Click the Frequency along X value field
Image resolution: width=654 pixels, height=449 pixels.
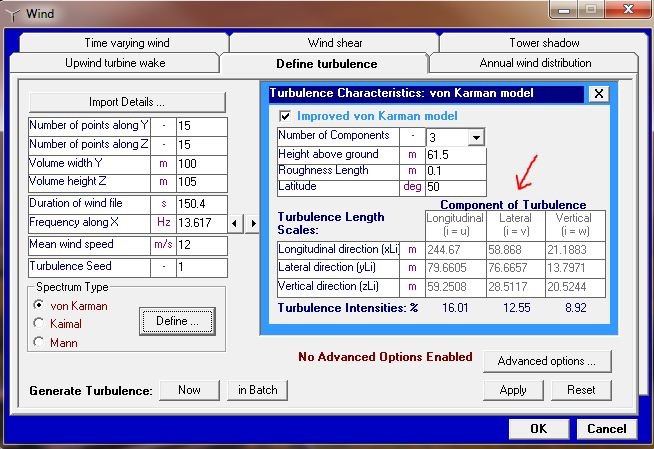tap(202, 223)
